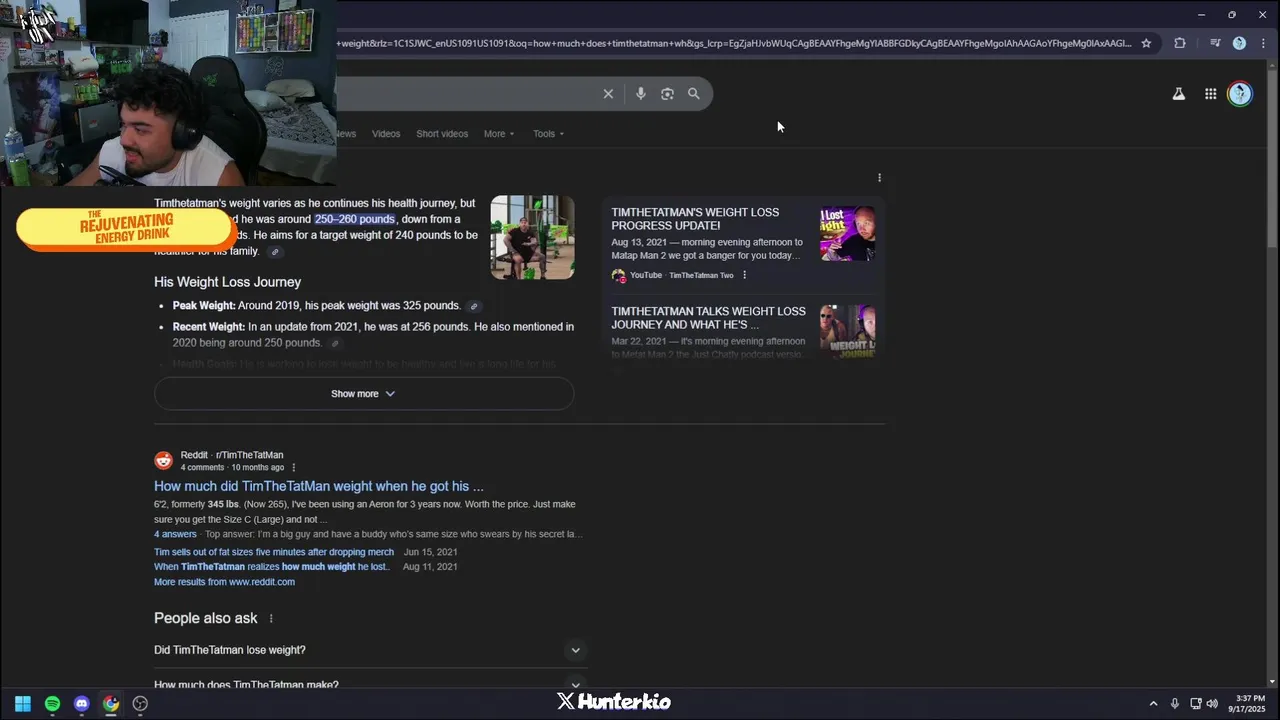
Task: Click 'His Weight Loss Journey' heading
Action: (x=227, y=283)
